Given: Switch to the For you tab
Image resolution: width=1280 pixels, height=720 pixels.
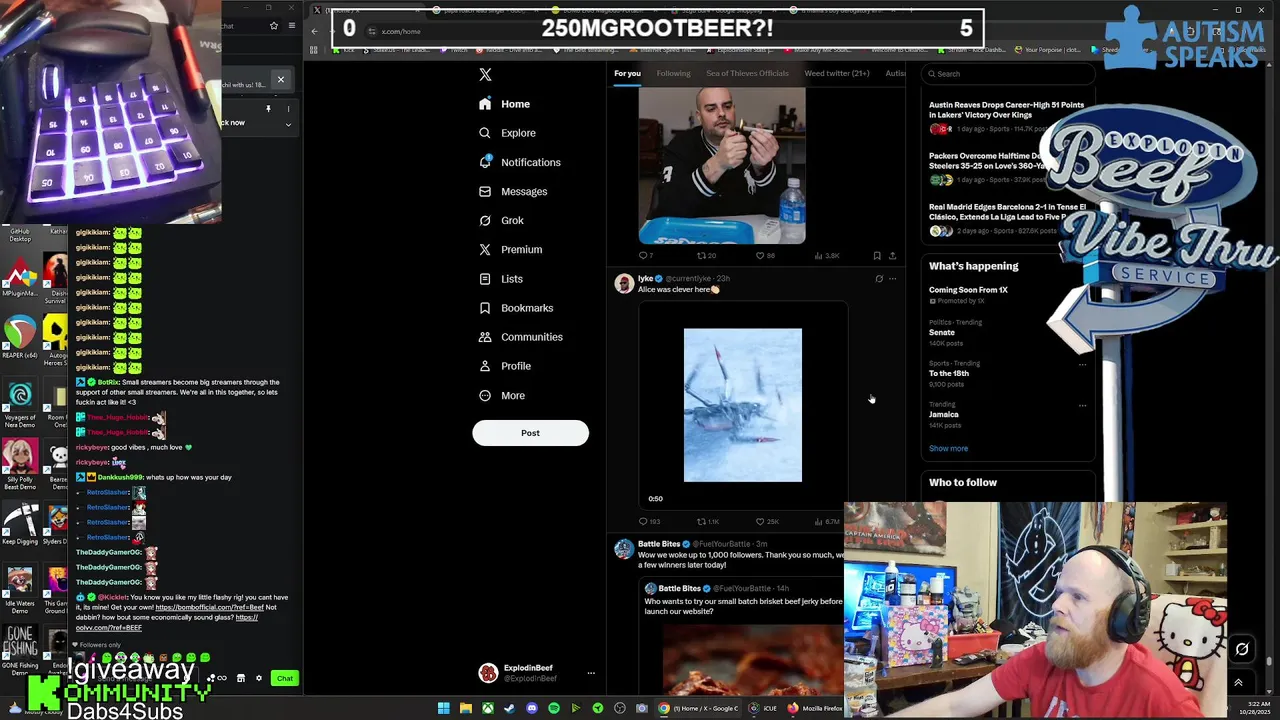Looking at the screenshot, I should tap(627, 73).
